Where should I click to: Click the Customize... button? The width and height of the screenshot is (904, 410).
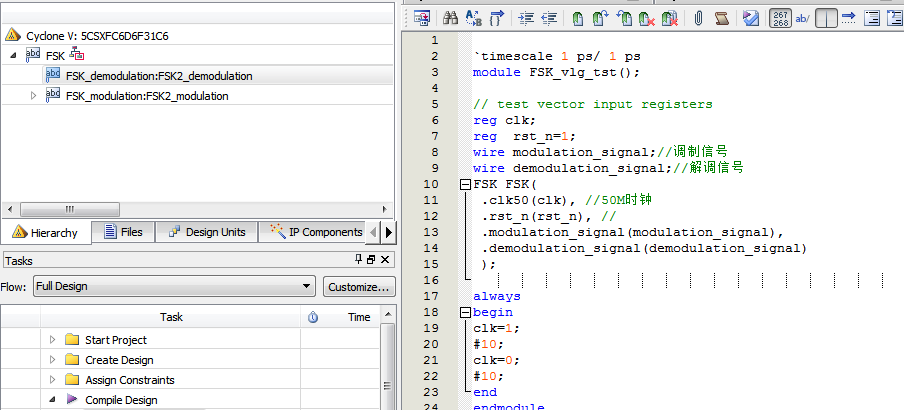click(358, 287)
